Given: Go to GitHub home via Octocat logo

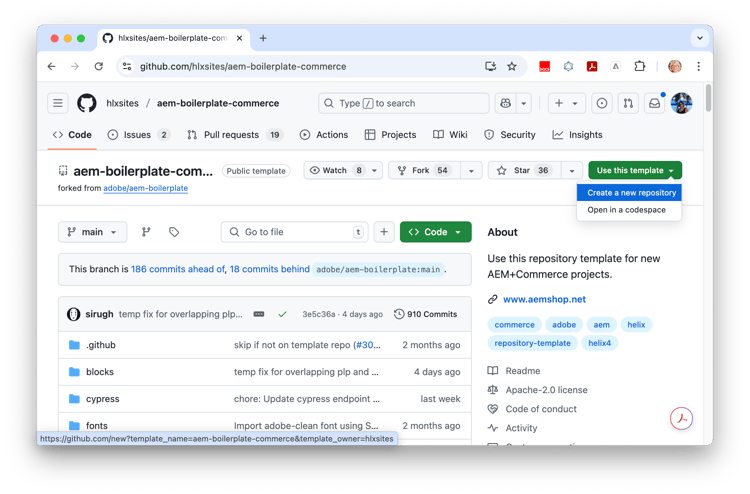Looking at the screenshot, I should (x=87, y=103).
